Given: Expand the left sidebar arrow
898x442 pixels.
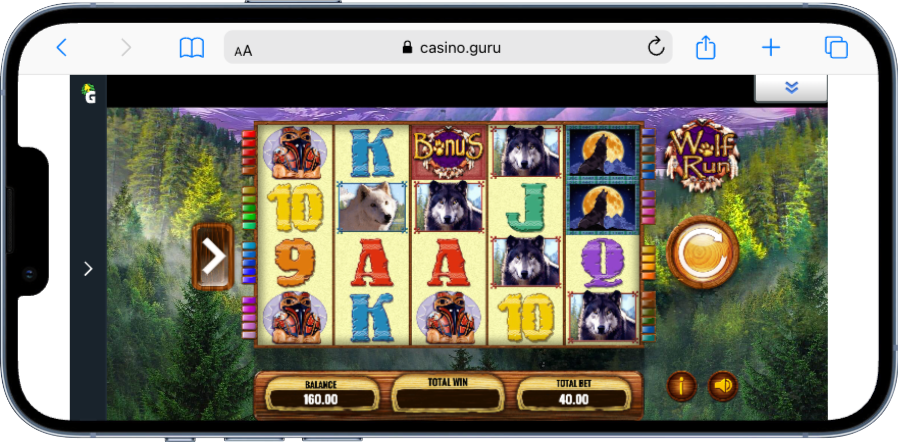Looking at the screenshot, I should 88,269.
